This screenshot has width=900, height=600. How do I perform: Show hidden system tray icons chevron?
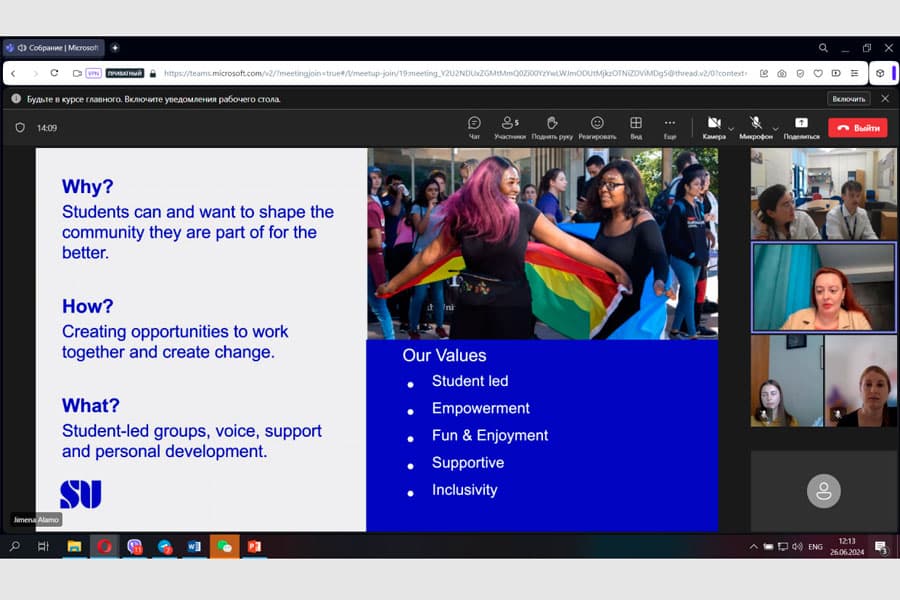click(x=753, y=547)
